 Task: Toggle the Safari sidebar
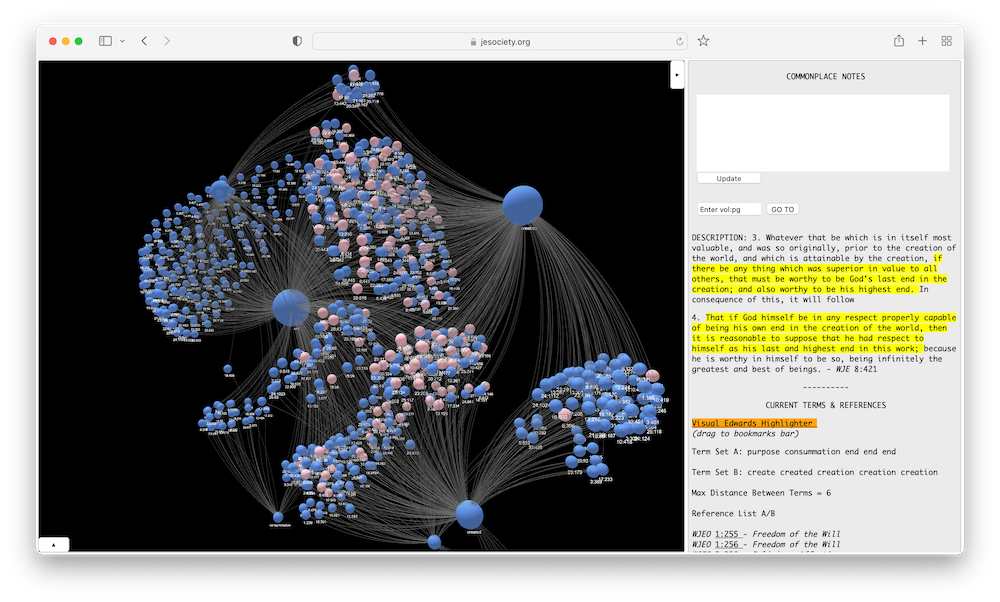pyautogui.click(x=105, y=41)
